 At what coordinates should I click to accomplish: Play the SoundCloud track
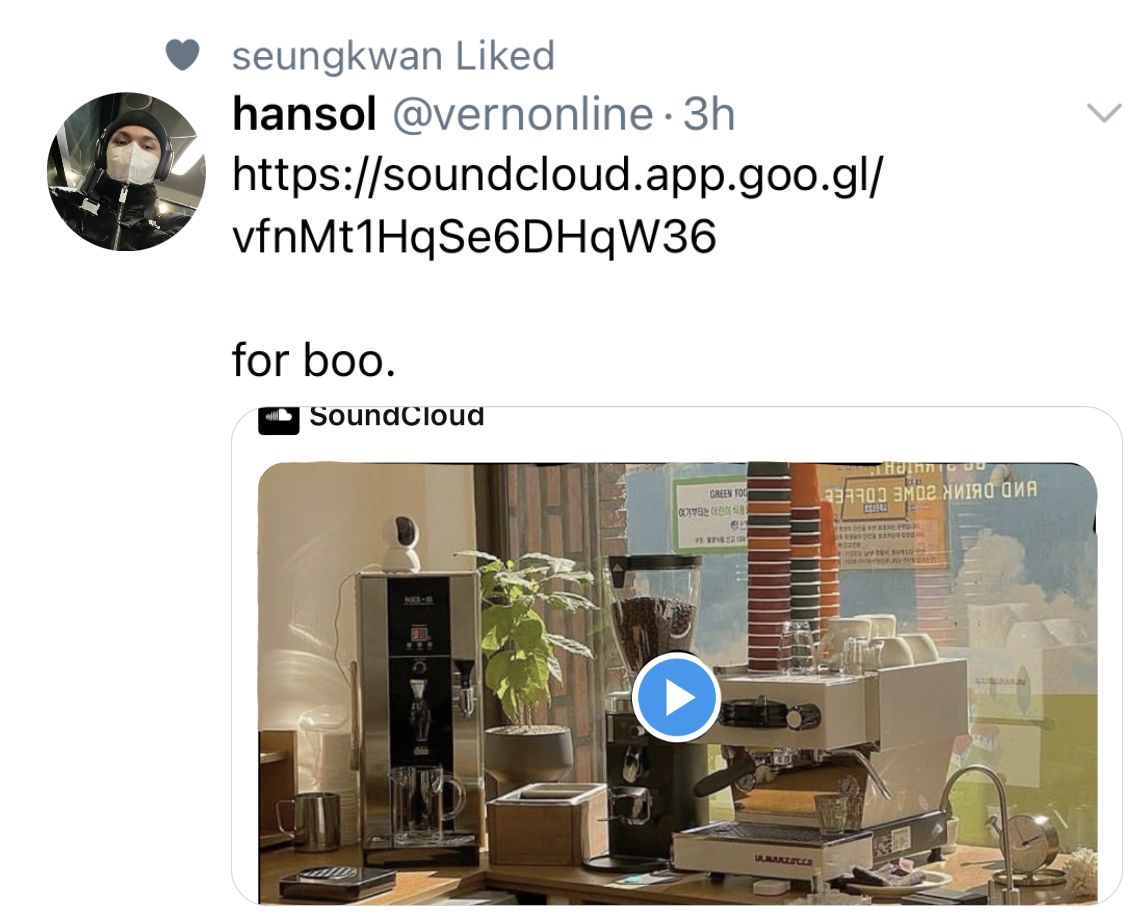click(676, 697)
